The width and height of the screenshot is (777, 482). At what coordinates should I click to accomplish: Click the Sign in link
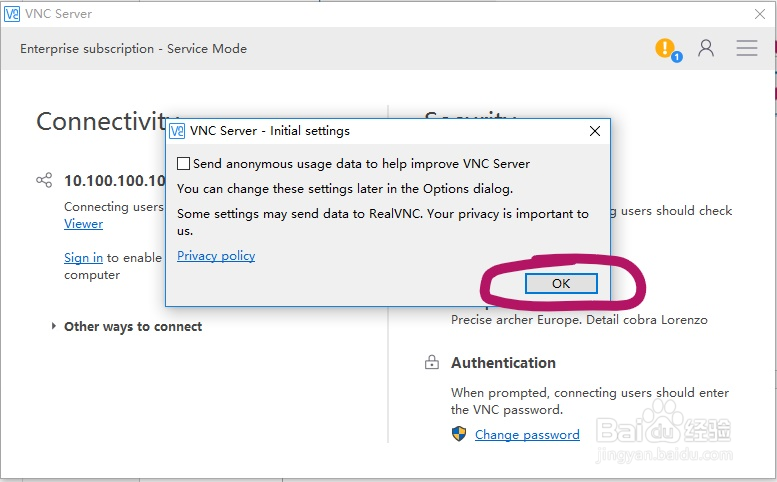pyautogui.click(x=83, y=258)
